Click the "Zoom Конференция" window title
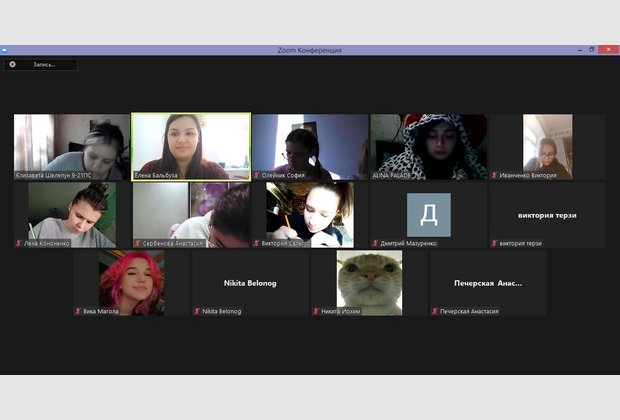 pyautogui.click(x=309, y=50)
